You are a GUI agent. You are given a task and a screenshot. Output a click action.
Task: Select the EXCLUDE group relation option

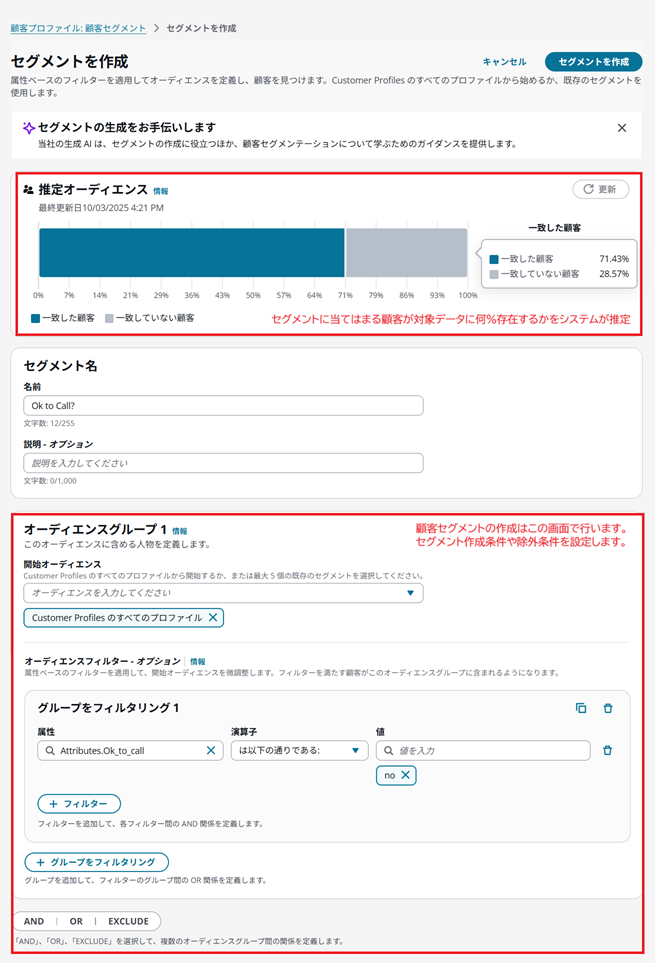click(x=128, y=921)
